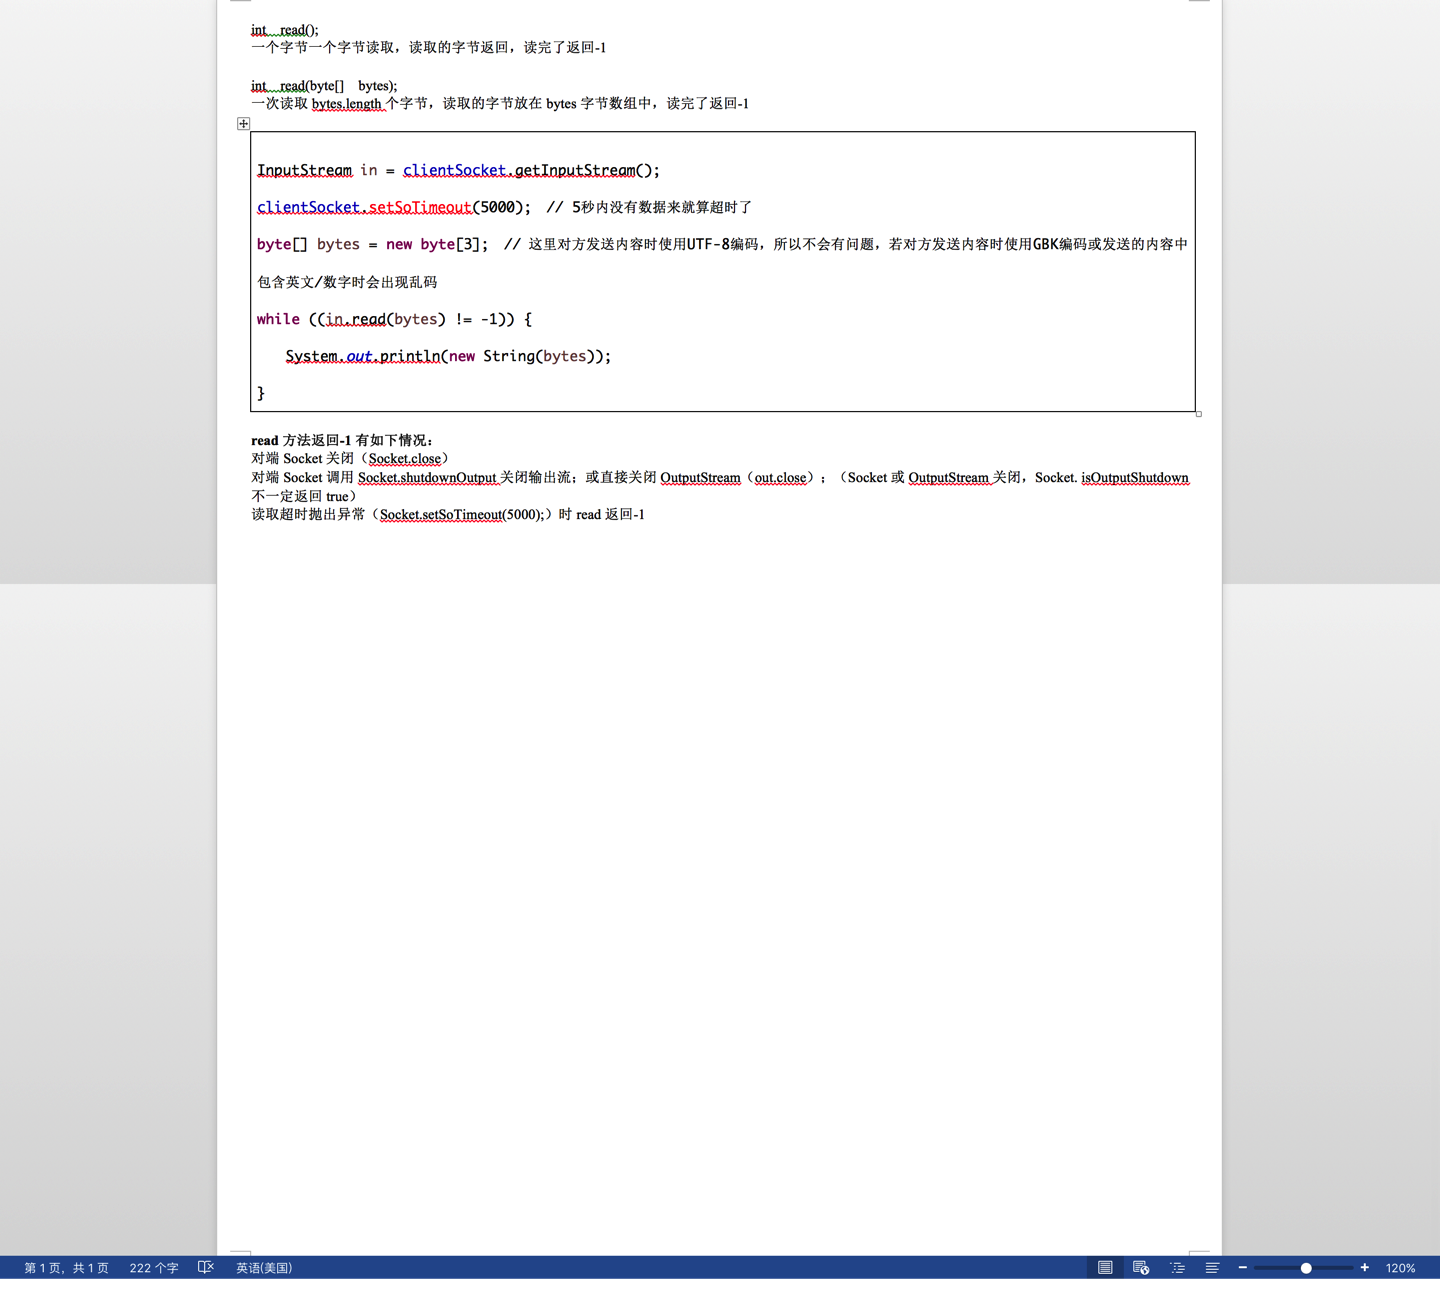The height and width of the screenshot is (1309, 1440).
Task: Click 'clientSocket.setSoTimeout' code text
Action: 364,207
